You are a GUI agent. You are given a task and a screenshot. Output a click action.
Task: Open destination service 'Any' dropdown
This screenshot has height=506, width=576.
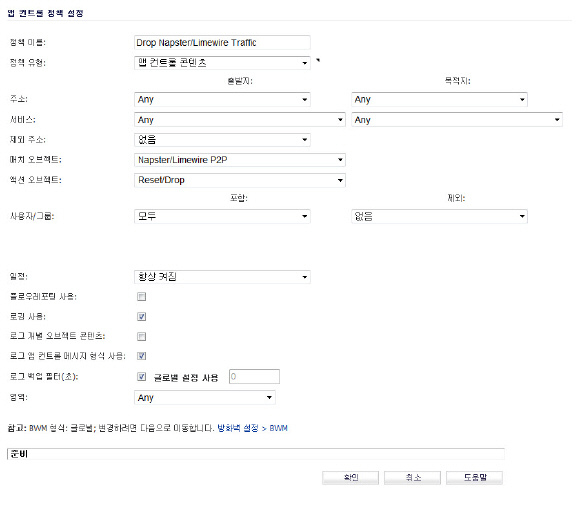(x=457, y=120)
